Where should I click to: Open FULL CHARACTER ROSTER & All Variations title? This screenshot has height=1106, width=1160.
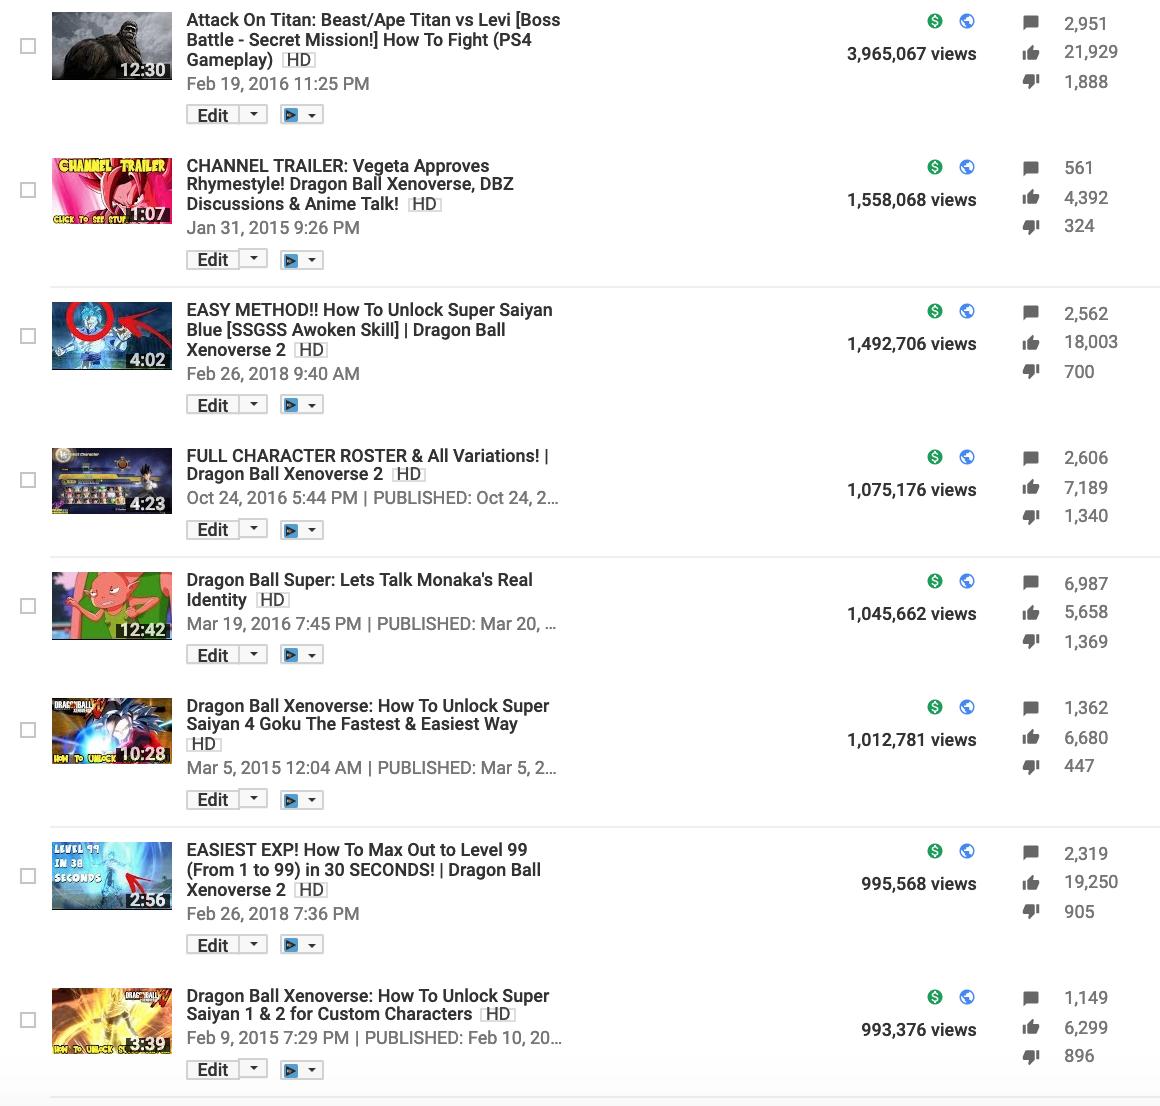coord(368,465)
